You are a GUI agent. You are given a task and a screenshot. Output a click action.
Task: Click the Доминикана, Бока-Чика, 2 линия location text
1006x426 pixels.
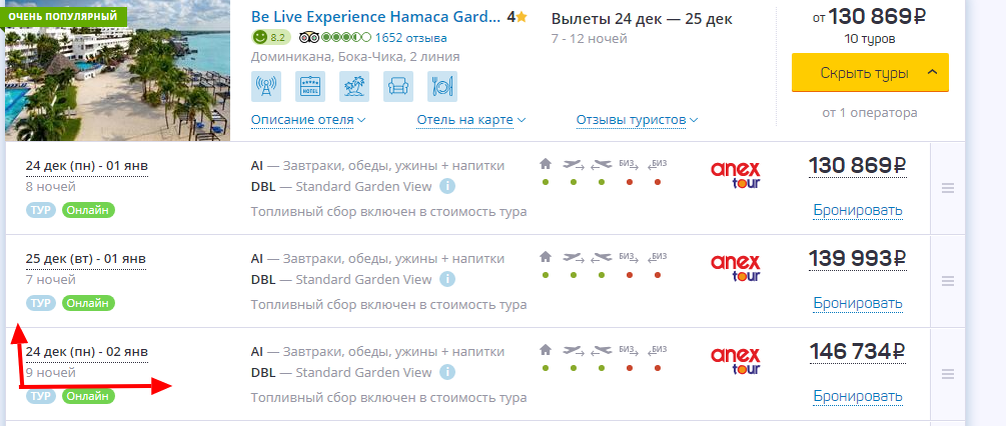tap(355, 56)
